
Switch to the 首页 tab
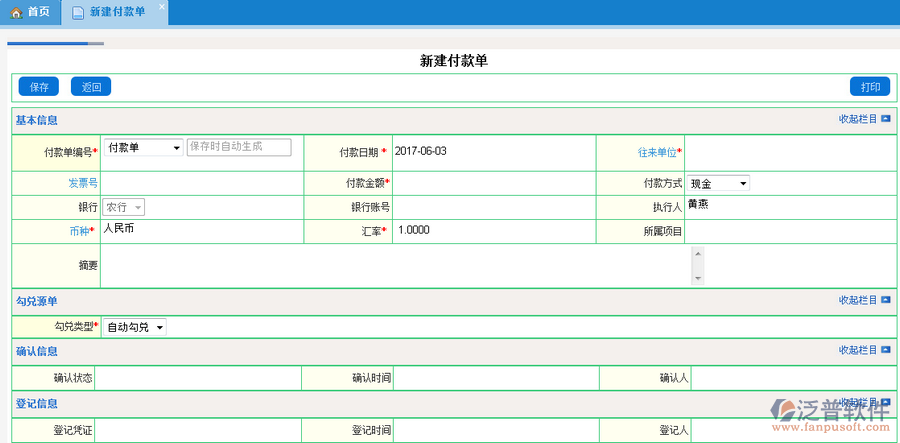tap(30, 12)
